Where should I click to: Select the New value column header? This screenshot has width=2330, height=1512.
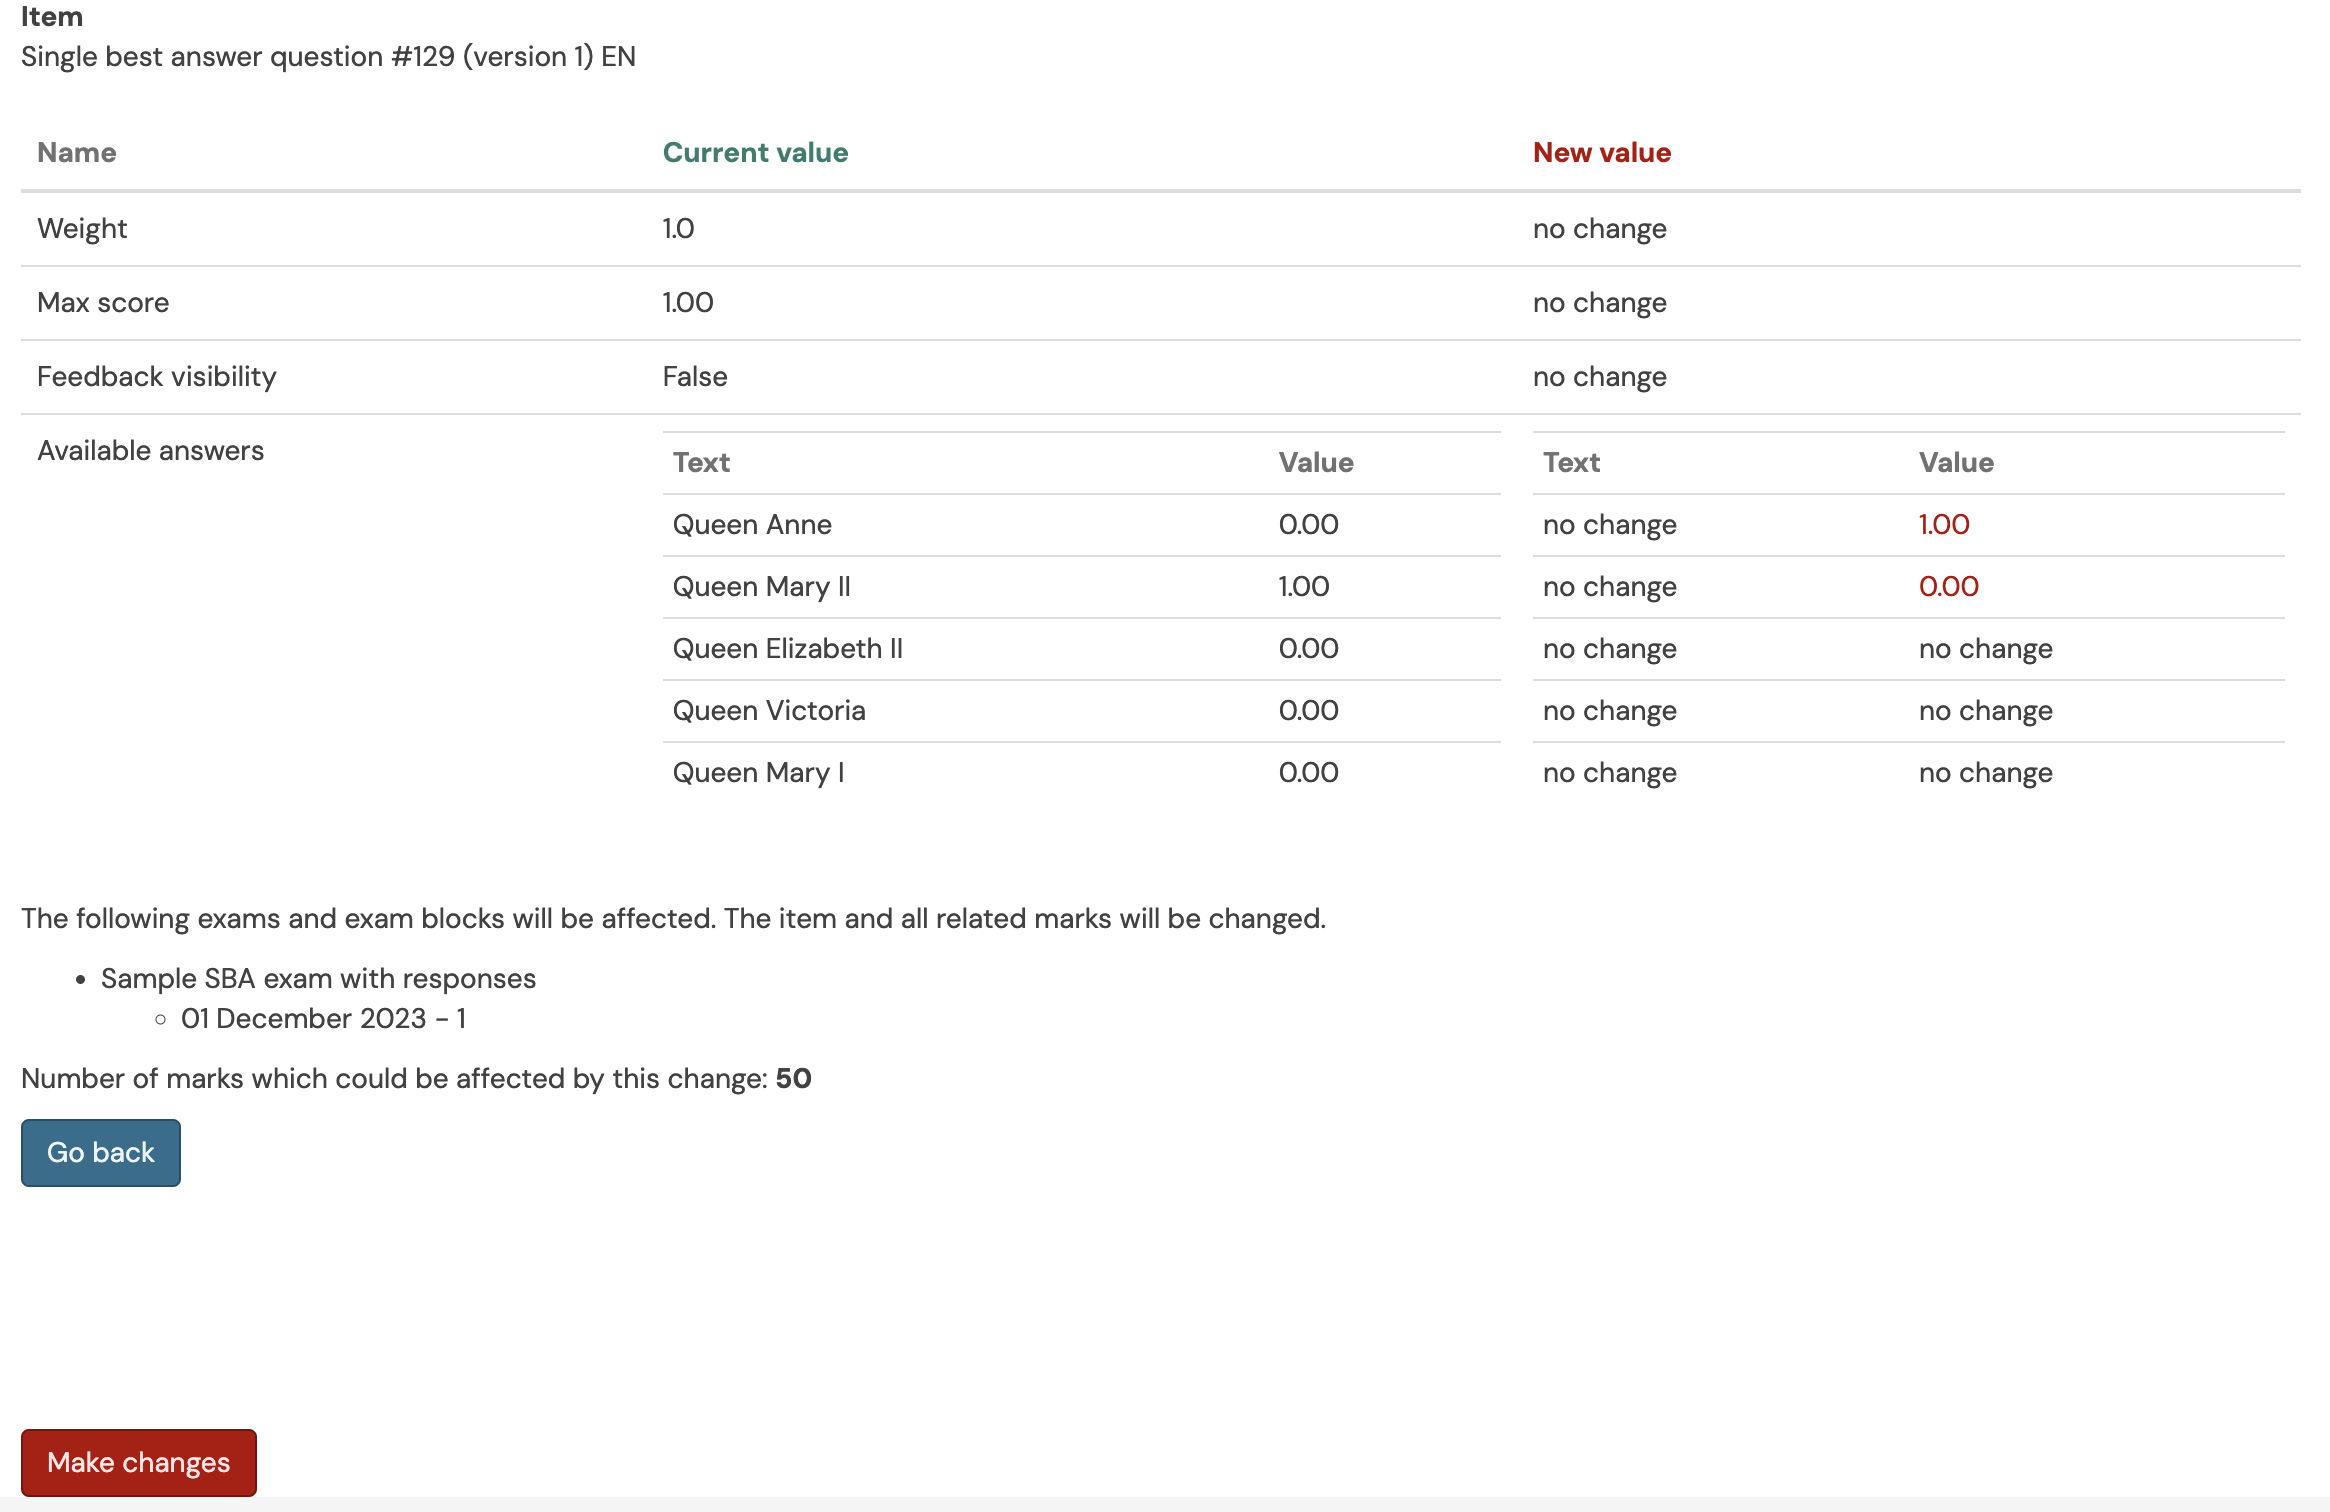tap(1601, 152)
